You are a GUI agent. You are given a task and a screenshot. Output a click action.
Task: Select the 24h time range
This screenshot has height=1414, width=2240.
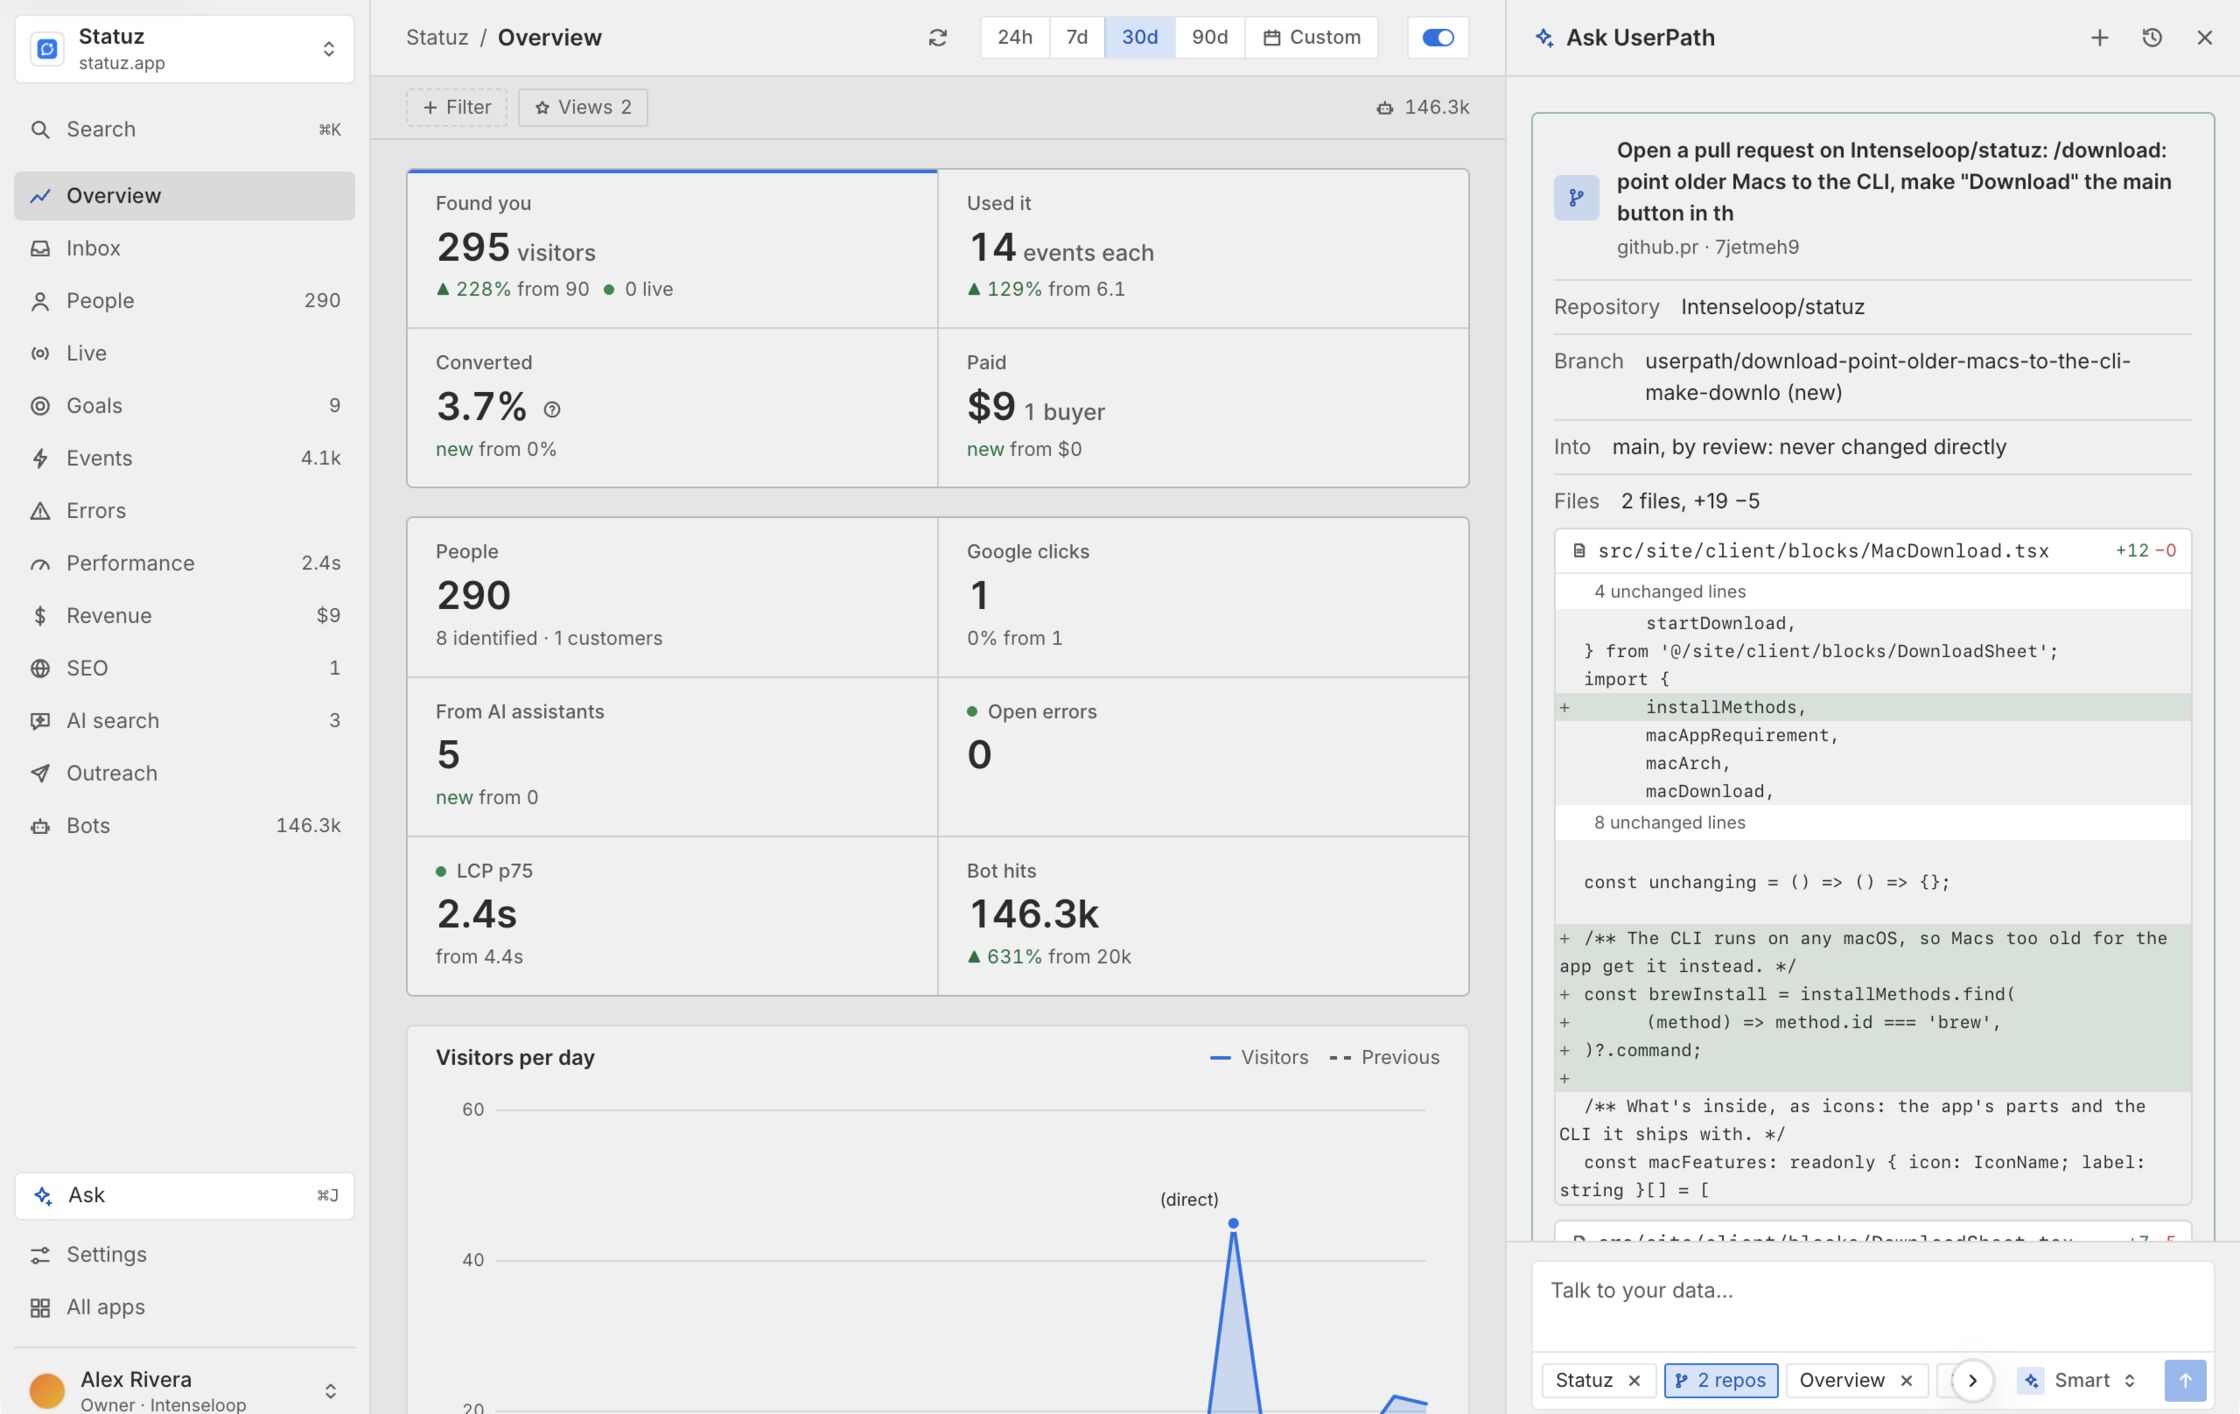(x=1014, y=38)
